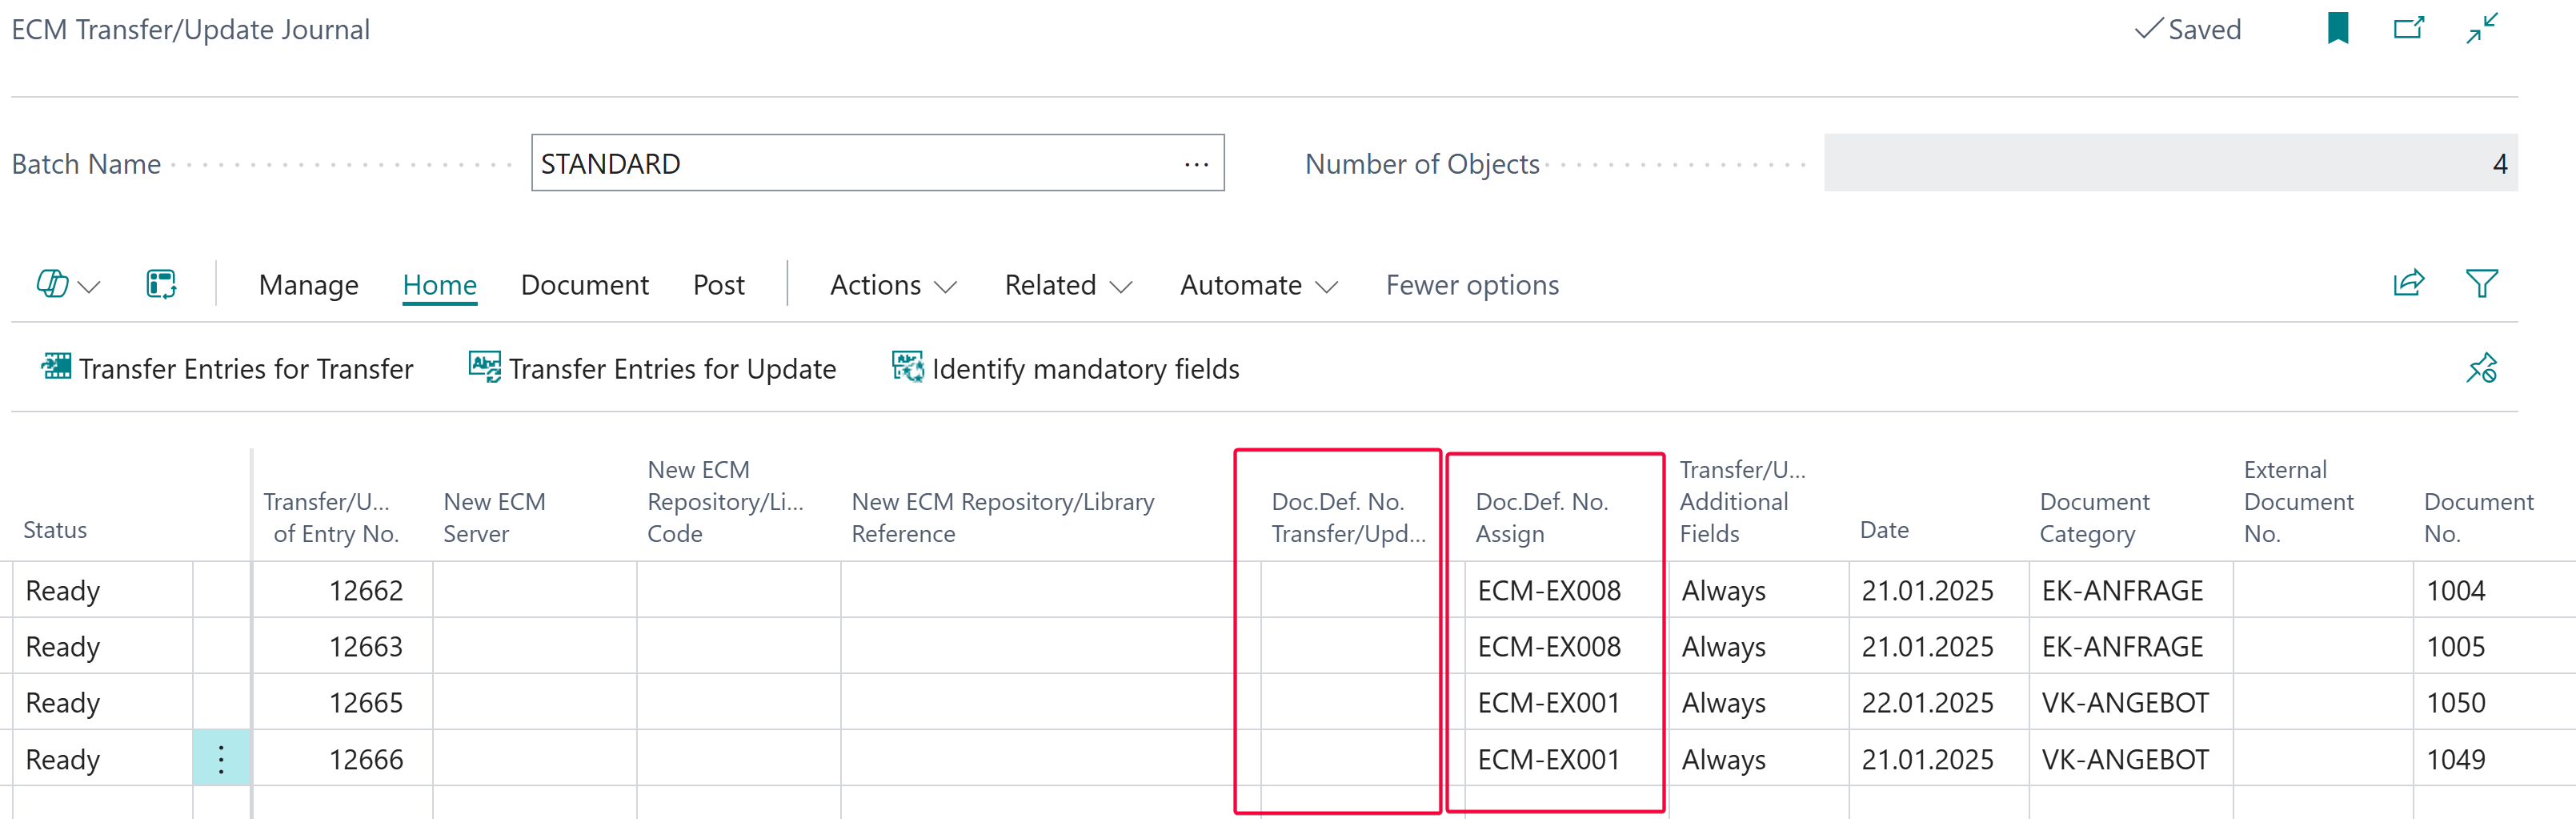2576x819 pixels.
Task: Select the Post tab
Action: (x=718, y=286)
